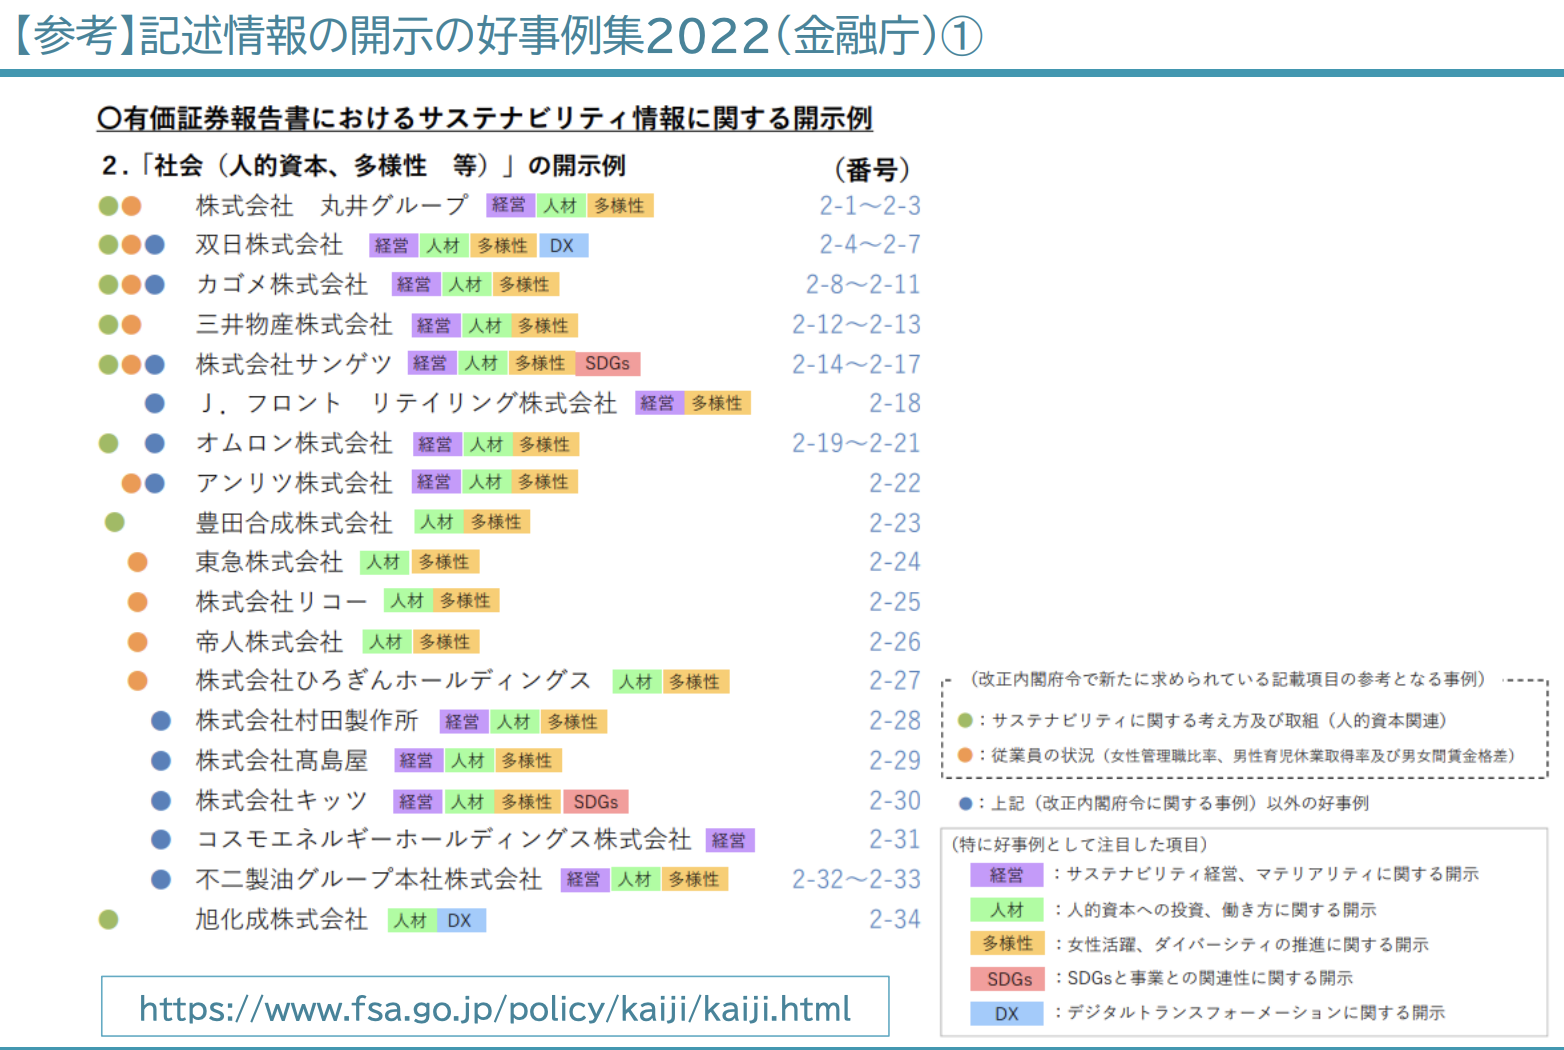The image size is (1564, 1050).
Task: Click page number 2-27
Action: 894,681
